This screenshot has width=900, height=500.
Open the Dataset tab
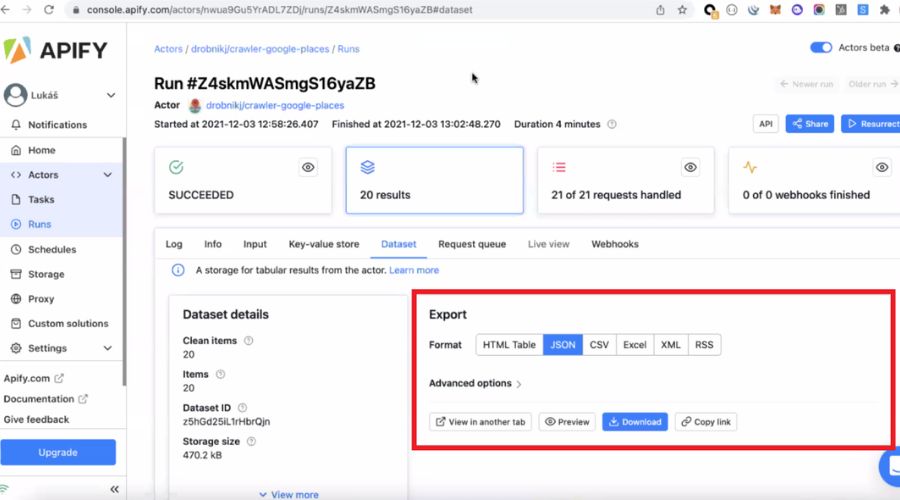[x=398, y=244]
